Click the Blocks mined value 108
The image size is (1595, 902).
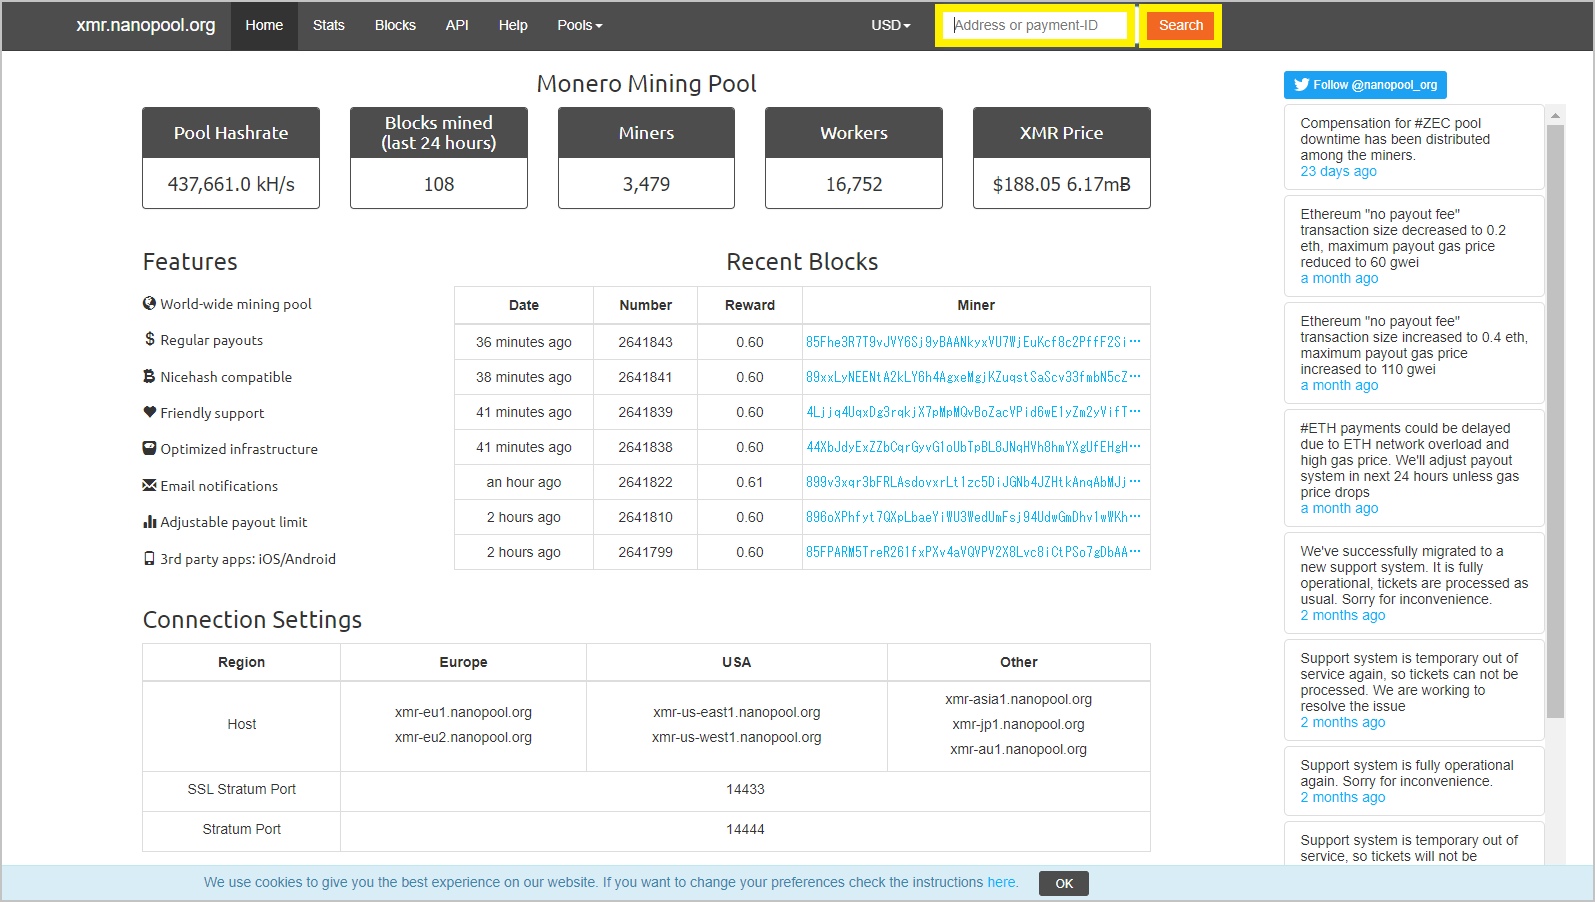point(439,184)
